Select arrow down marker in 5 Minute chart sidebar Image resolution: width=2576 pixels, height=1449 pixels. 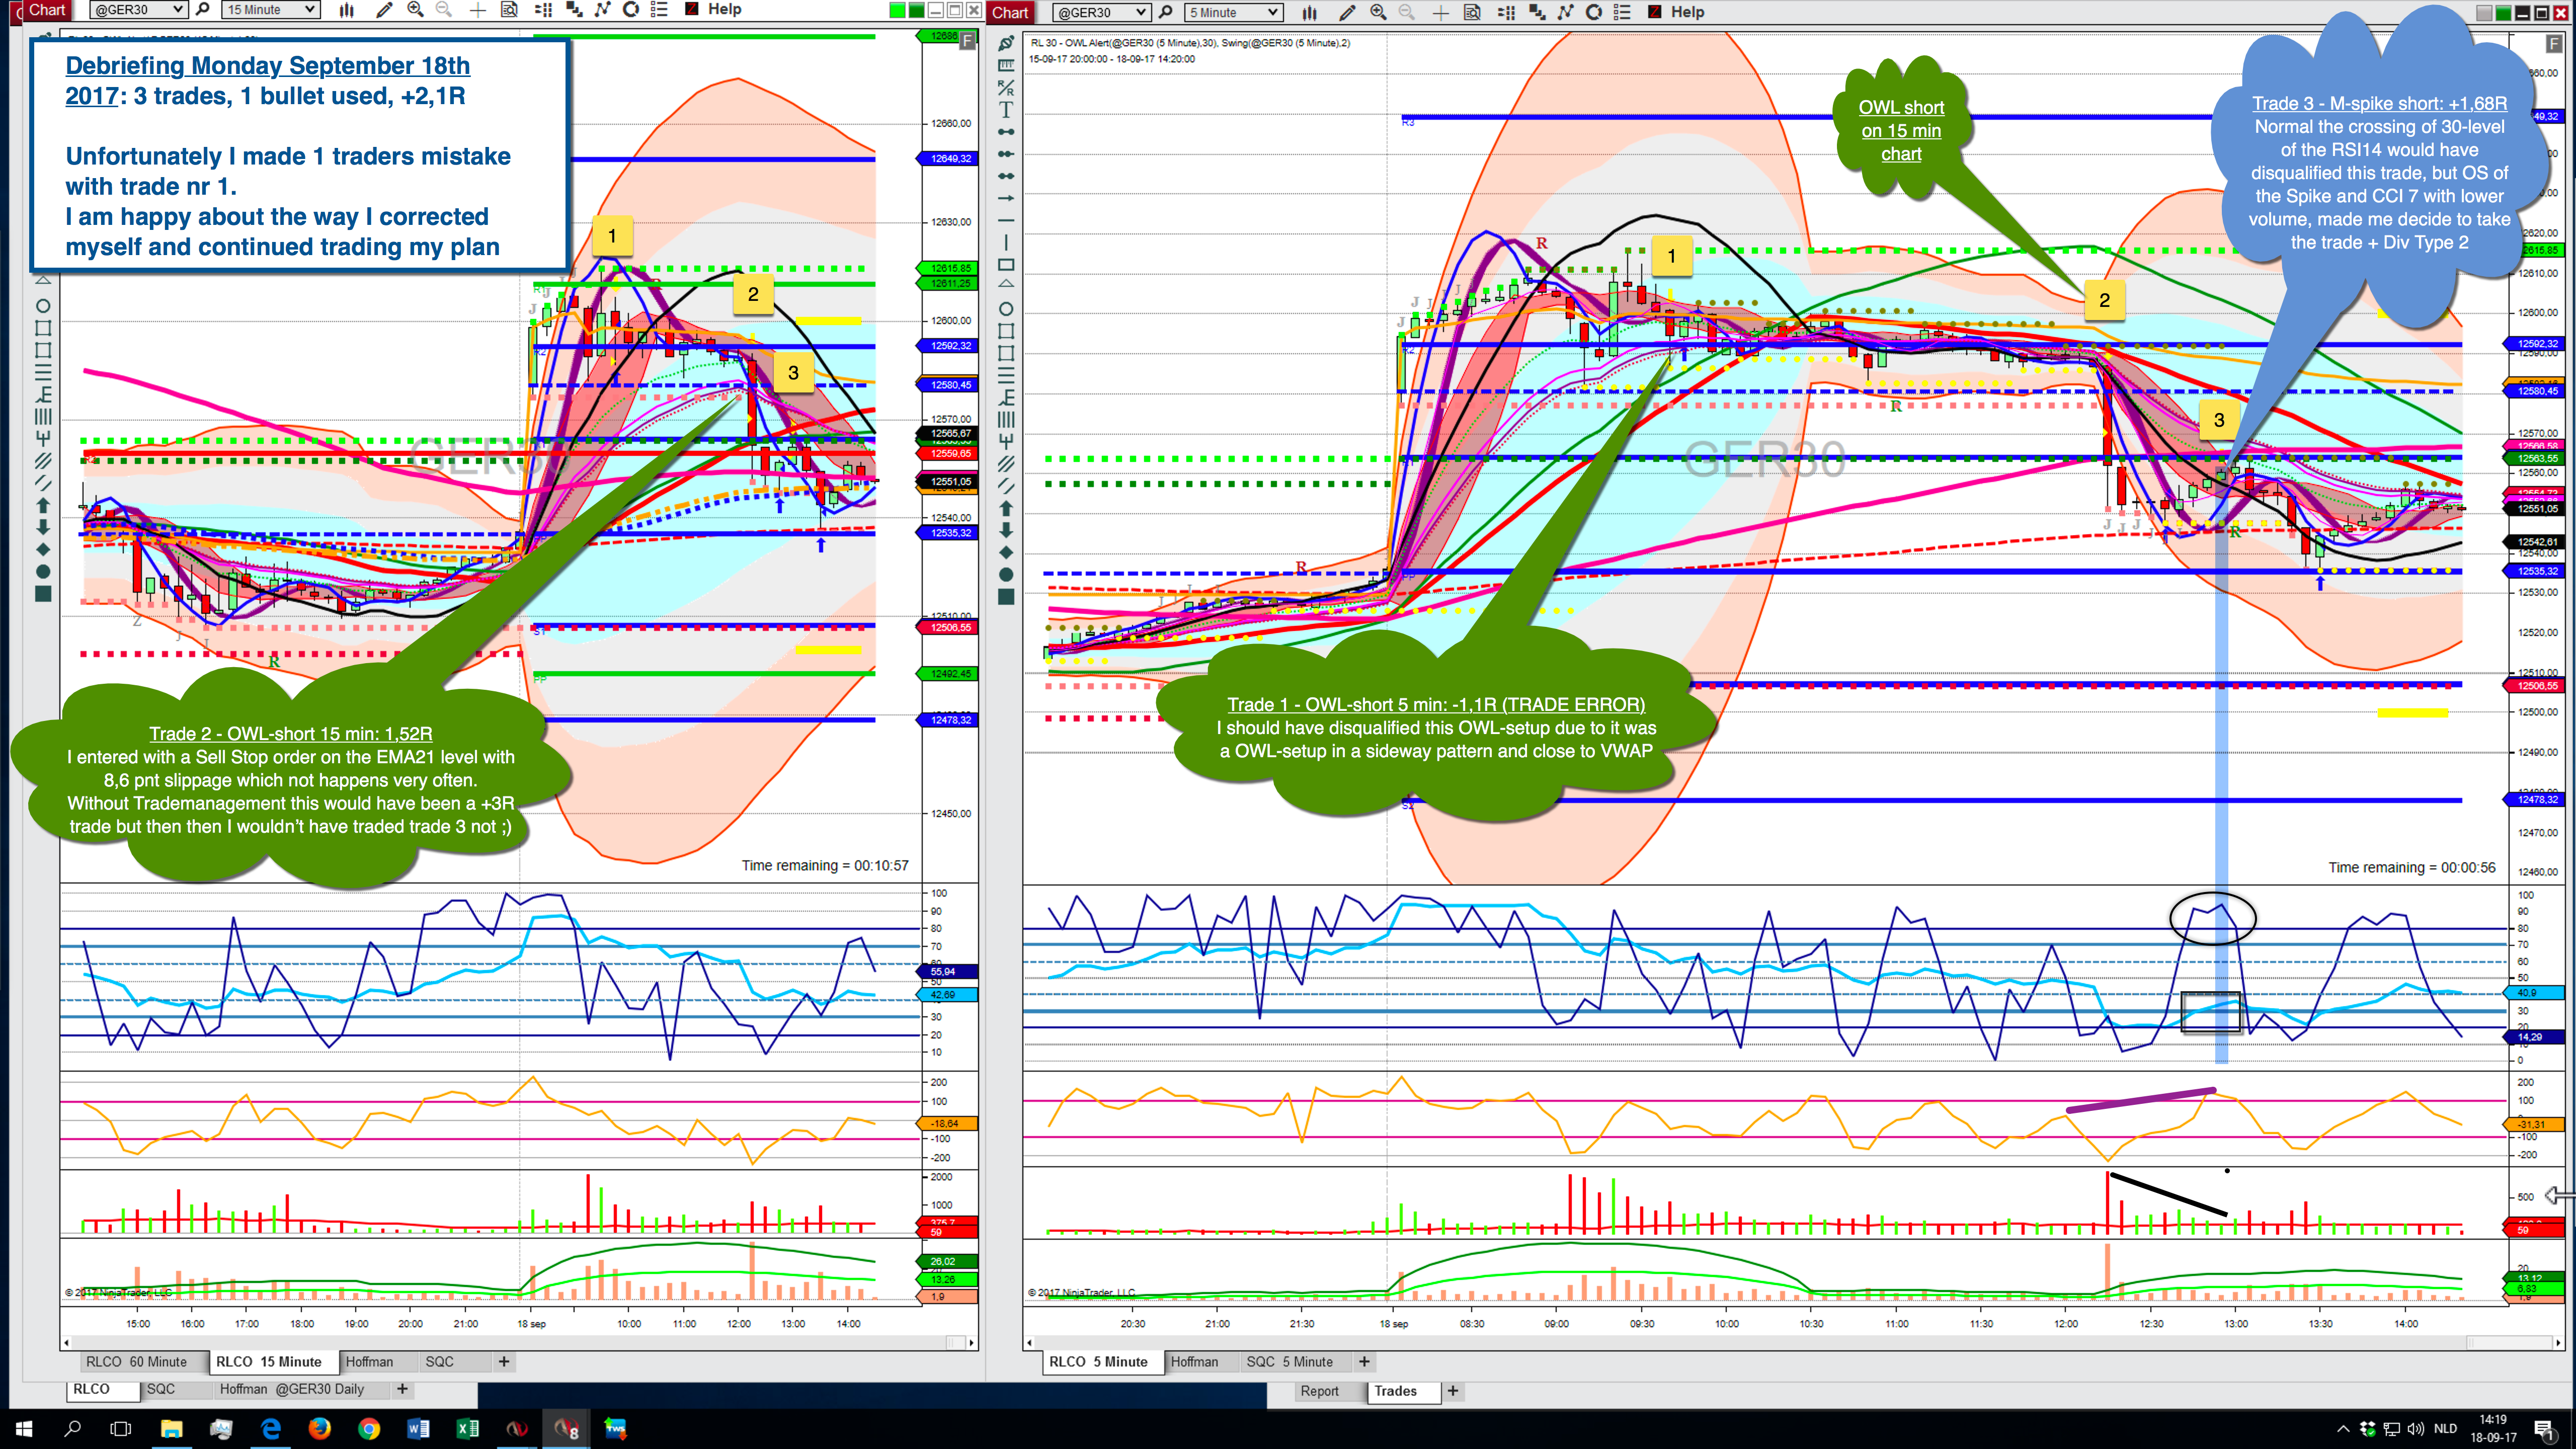(x=1006, y=530)
